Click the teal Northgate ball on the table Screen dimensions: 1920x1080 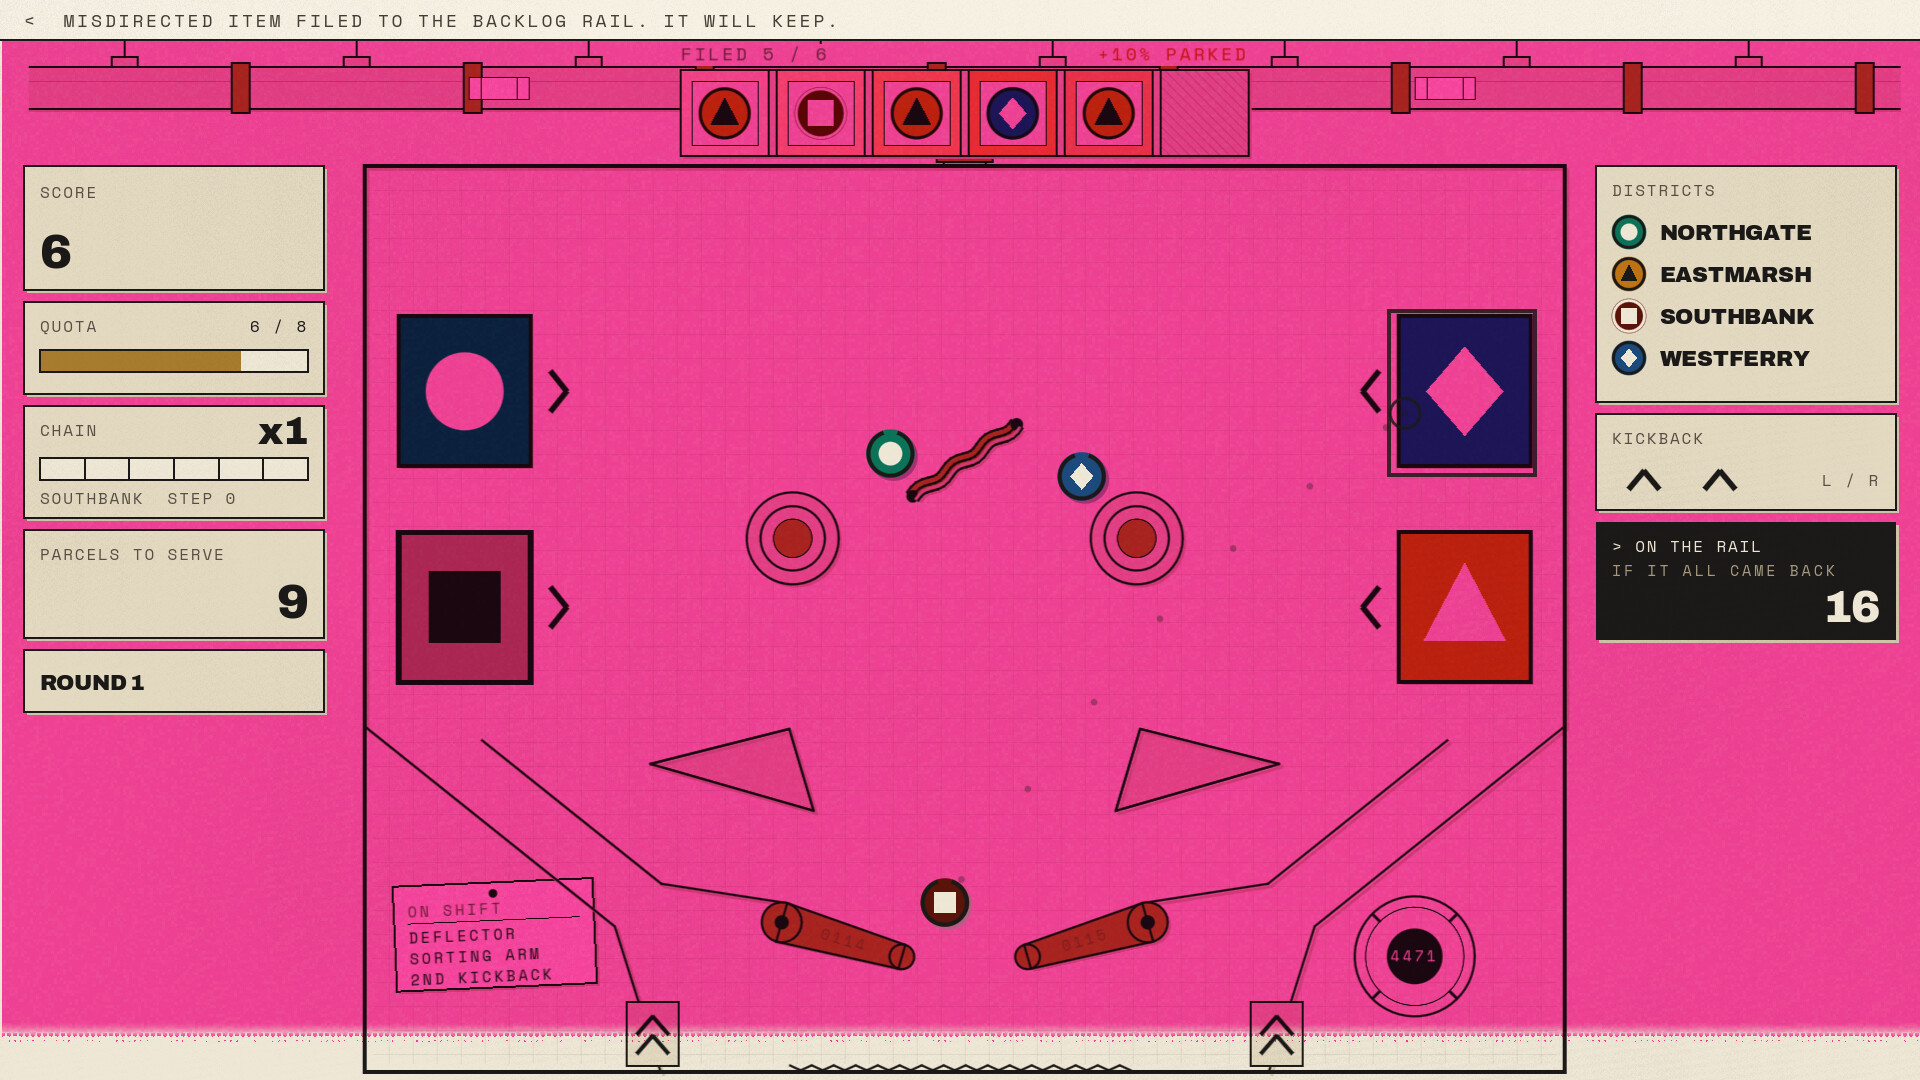[890, 454]
